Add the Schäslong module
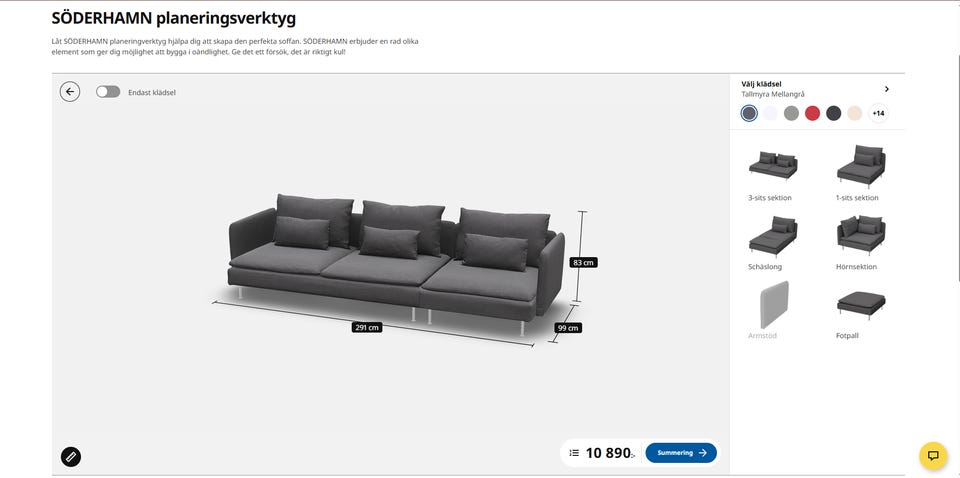 773,242
